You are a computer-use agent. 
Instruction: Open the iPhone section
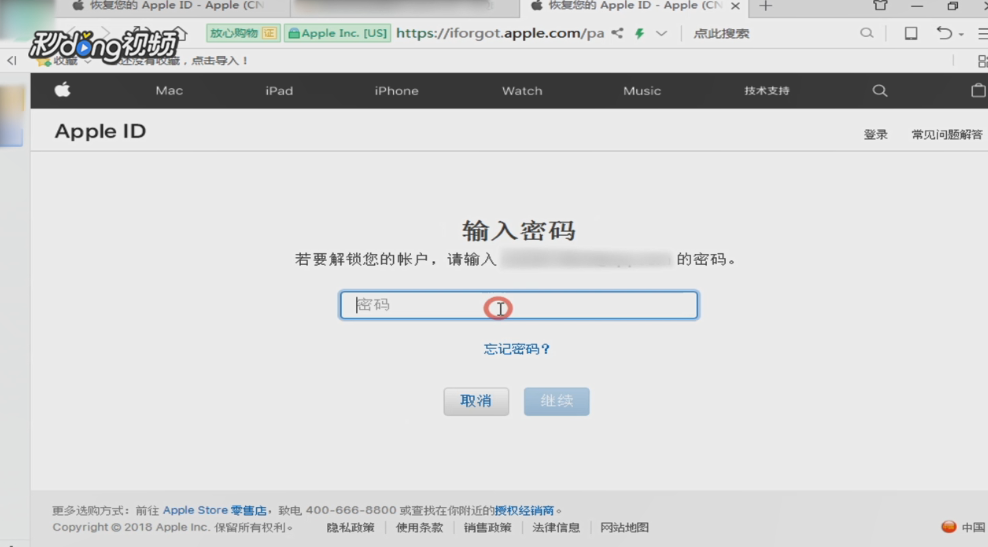point(396,91)
